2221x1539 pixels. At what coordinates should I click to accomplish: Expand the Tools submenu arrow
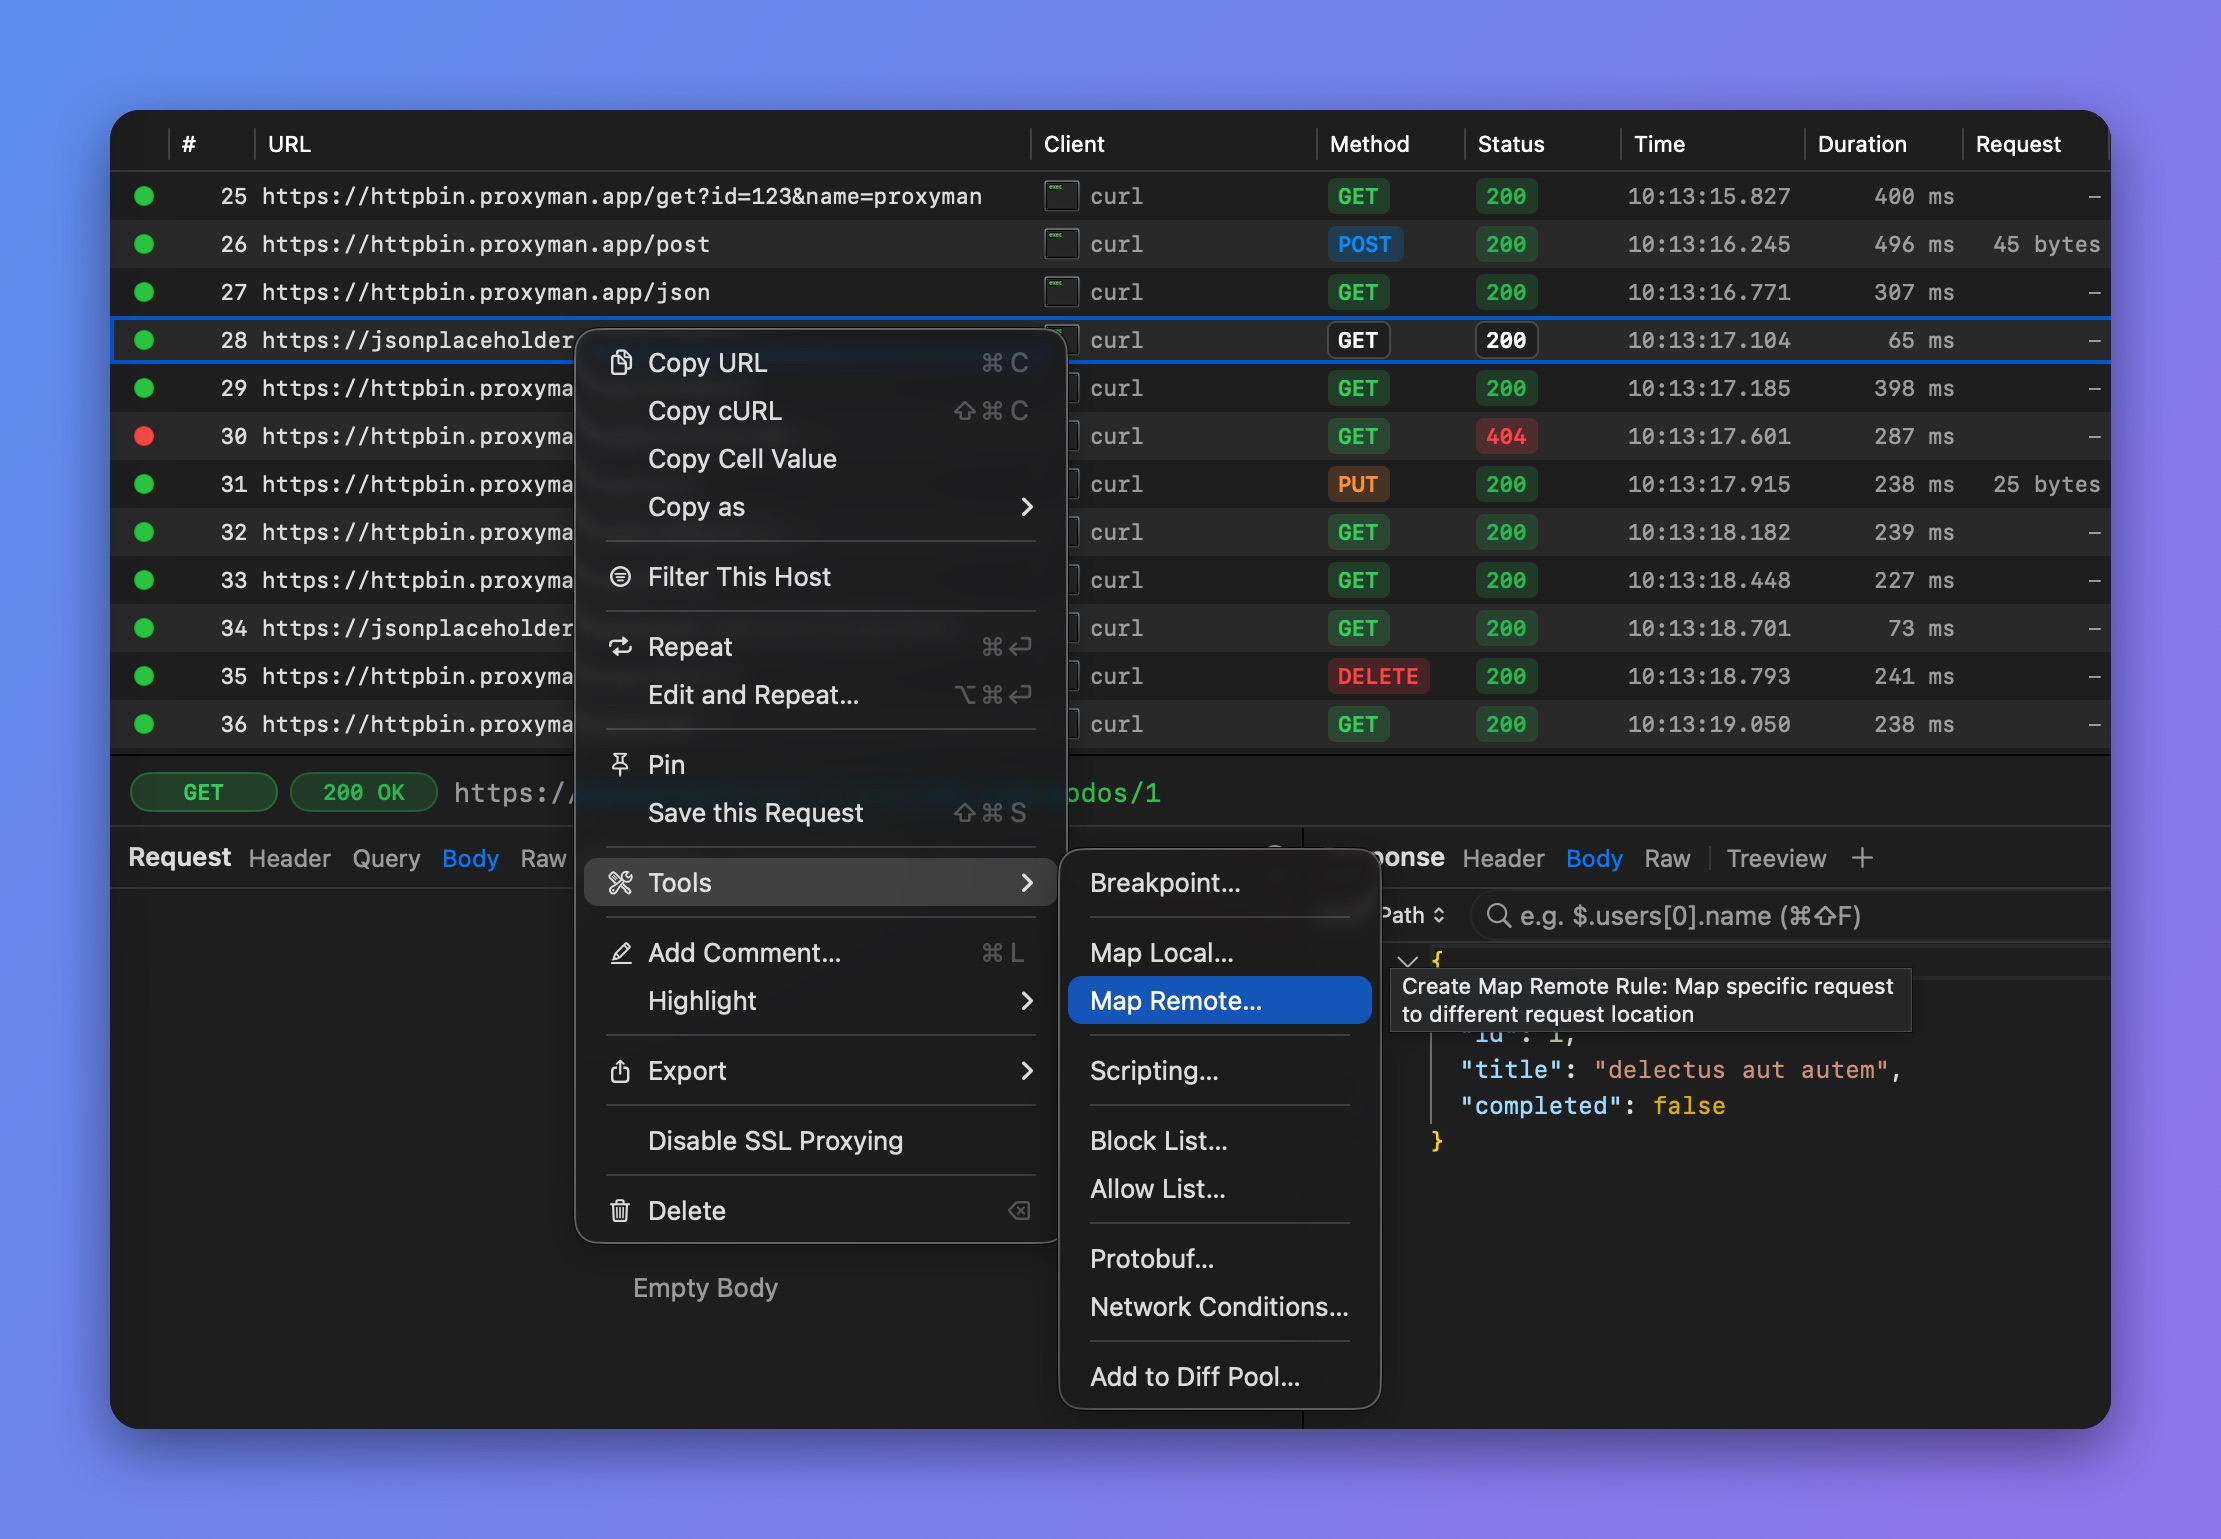coord(1027,883)
